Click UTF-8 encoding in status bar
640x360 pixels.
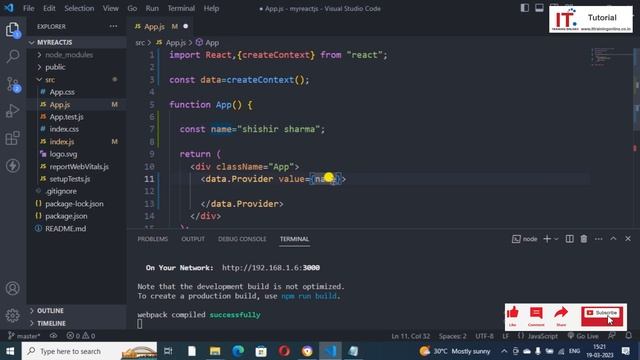pos(484,336)
